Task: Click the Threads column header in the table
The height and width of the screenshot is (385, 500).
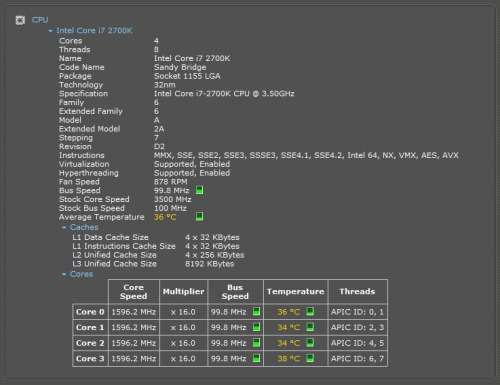Action: [x=357, y=292]
